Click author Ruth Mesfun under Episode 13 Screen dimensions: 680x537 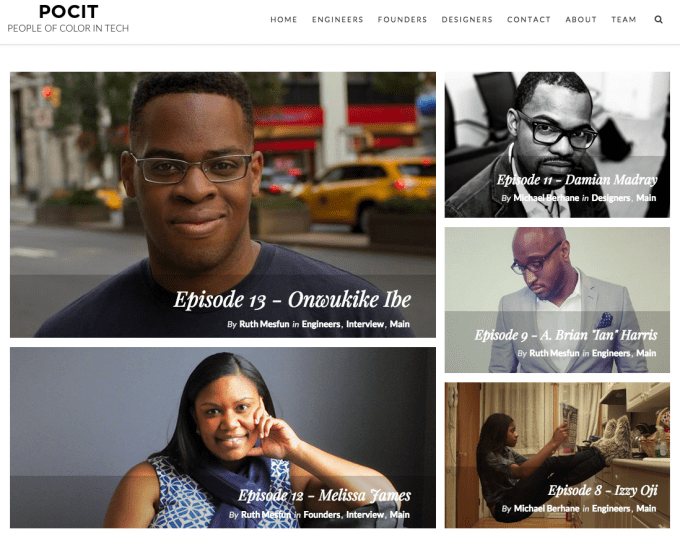(264, 324)
